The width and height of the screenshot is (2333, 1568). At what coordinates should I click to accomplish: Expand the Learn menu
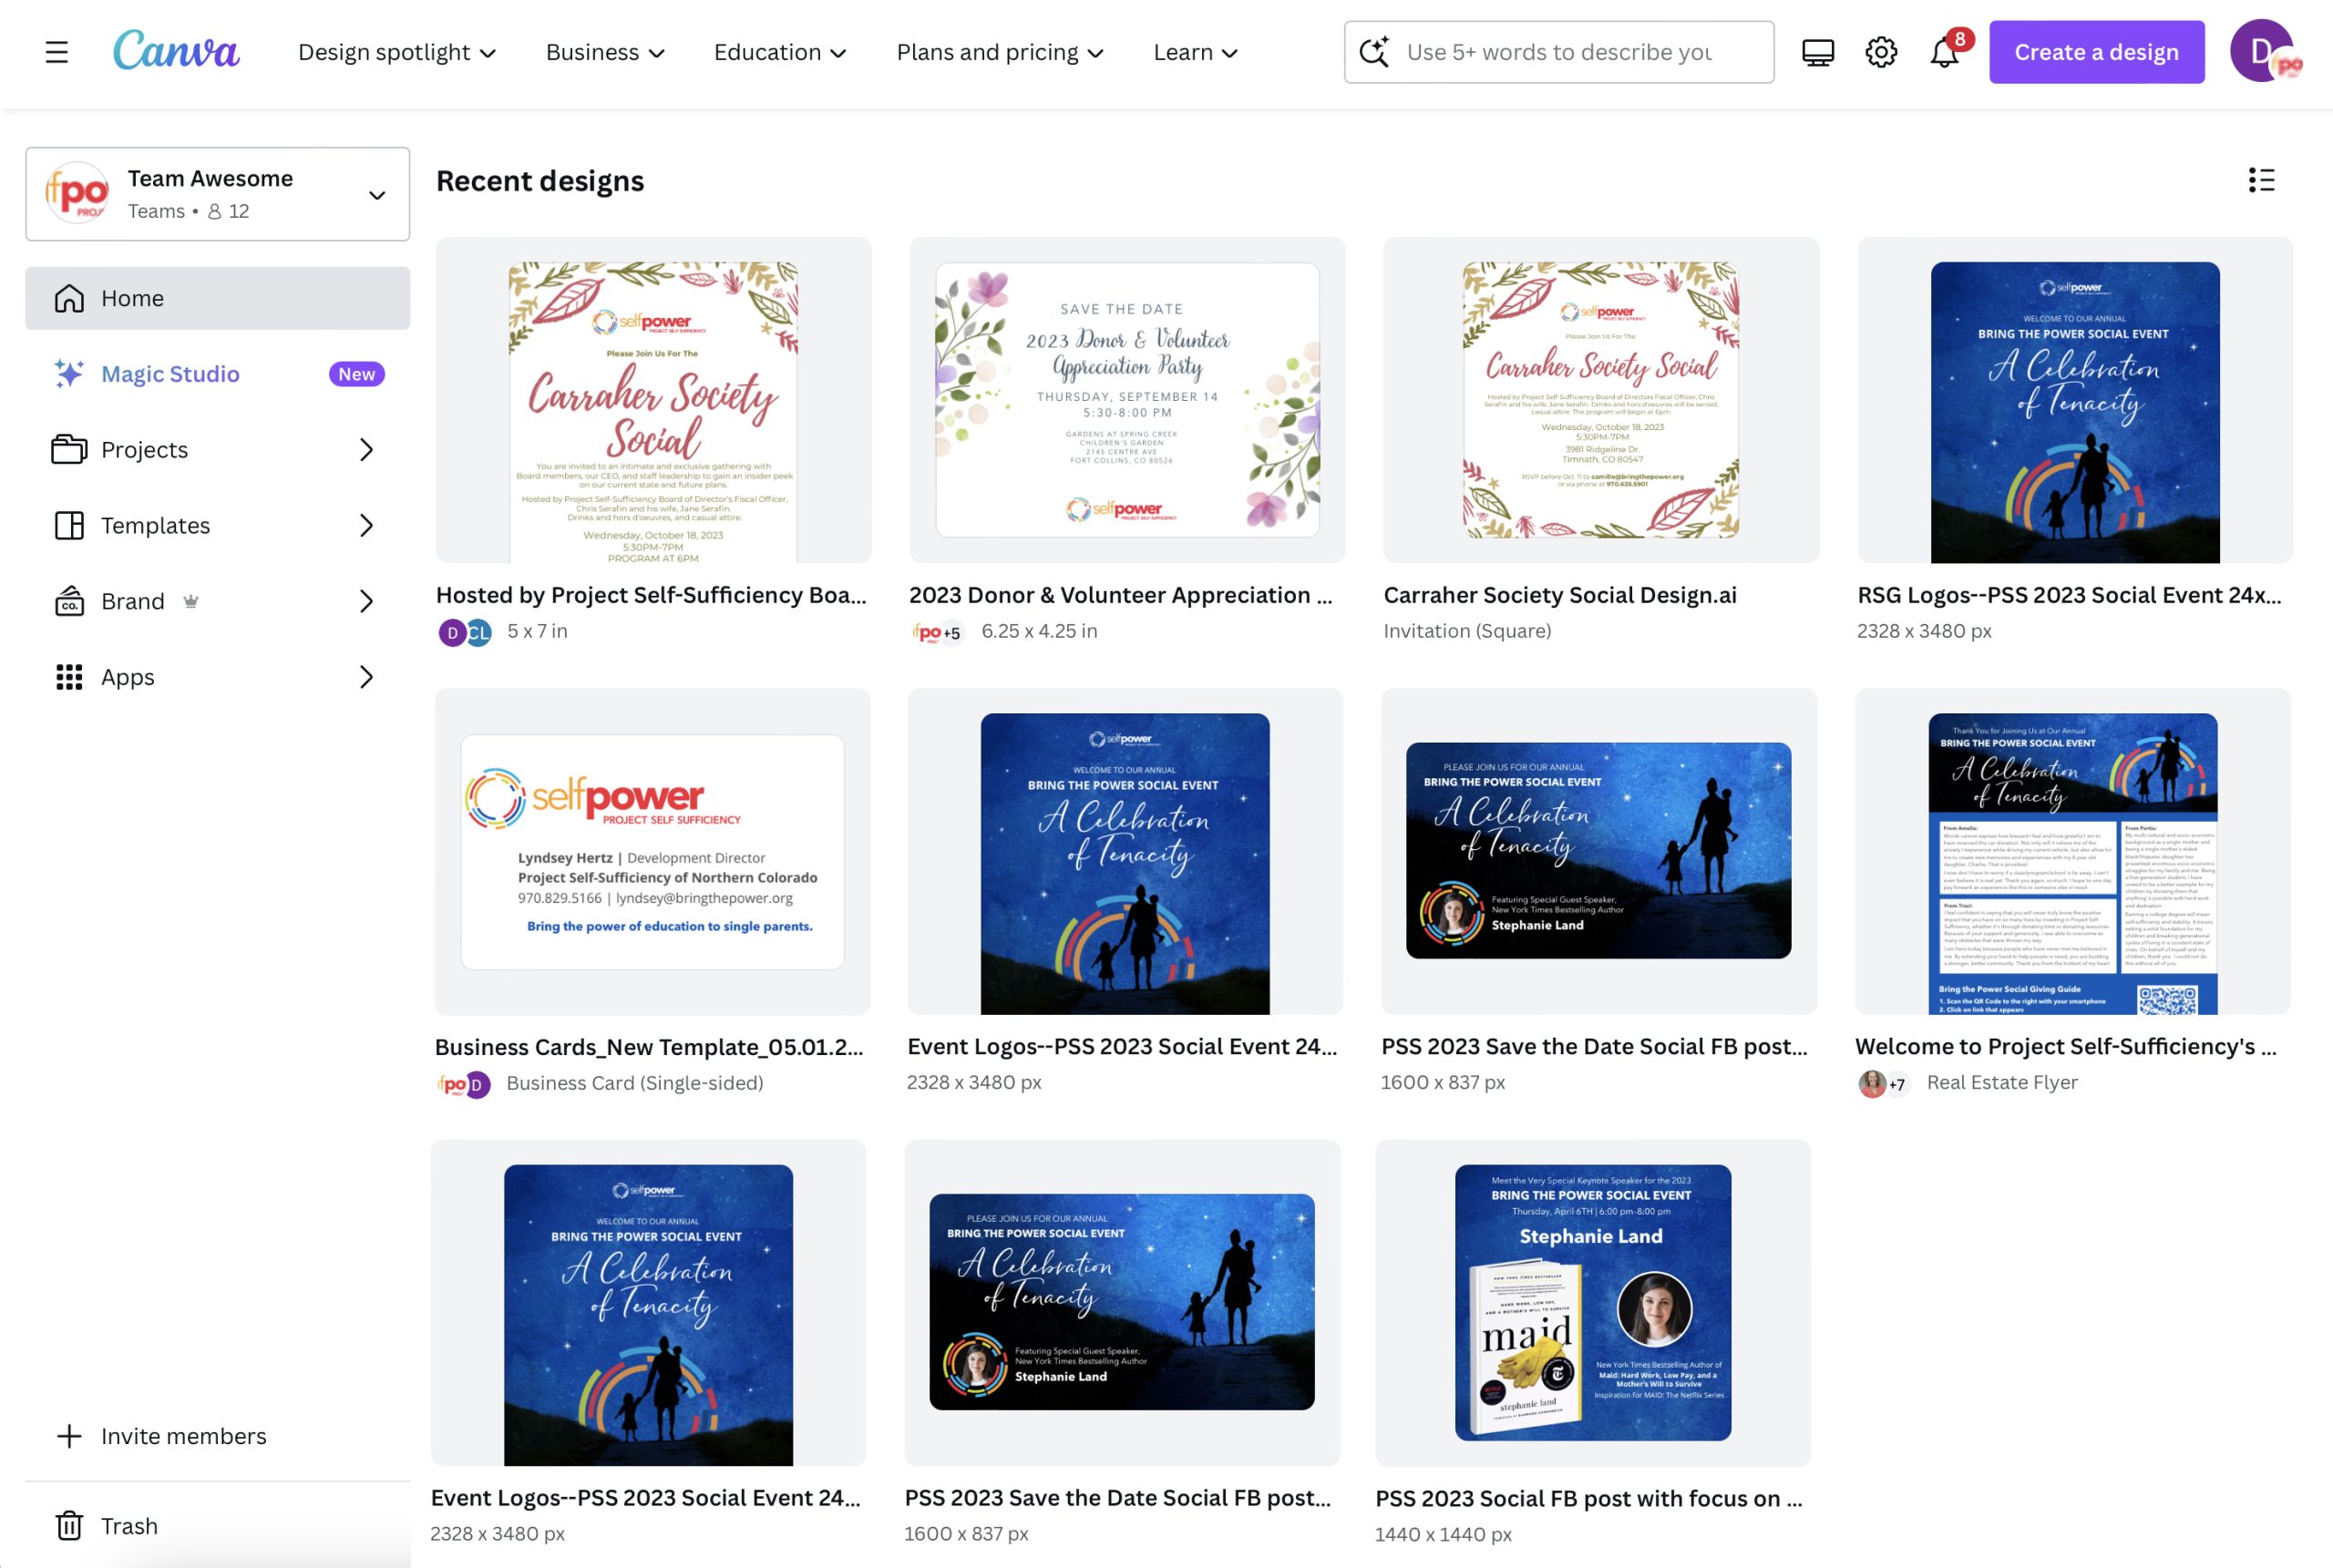(1196, 52)
